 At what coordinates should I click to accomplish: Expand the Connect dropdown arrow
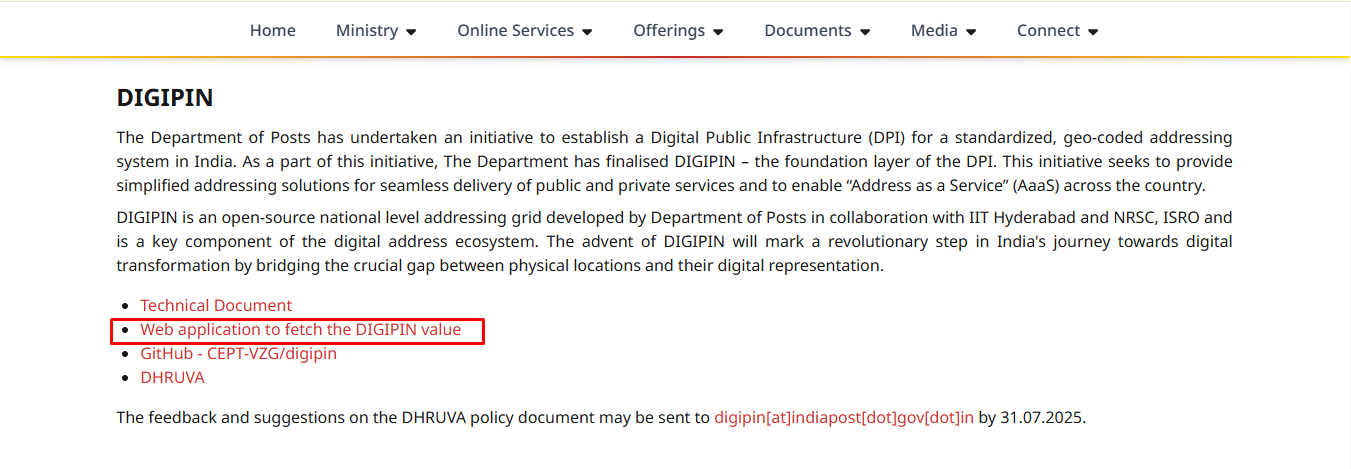1093,32
